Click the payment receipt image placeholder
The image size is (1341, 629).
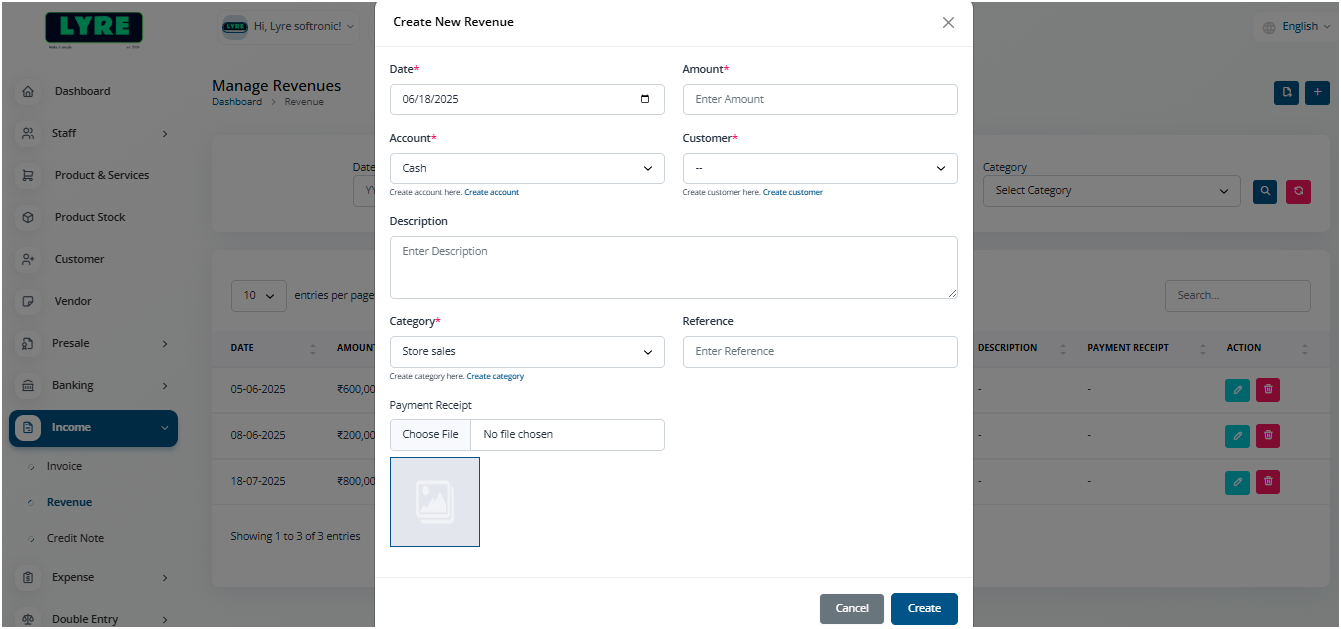click(434, 502)
